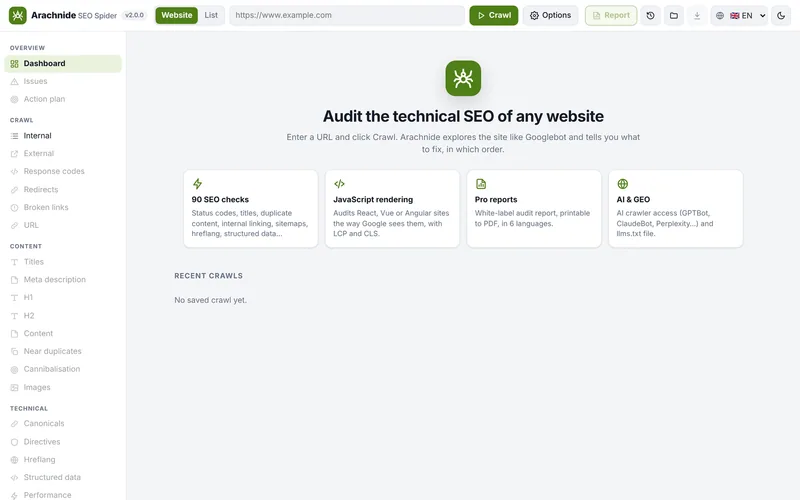The image size is (800, 500).
Task: Toggle dark mode moon icon
Action: [x=781, y=15]
